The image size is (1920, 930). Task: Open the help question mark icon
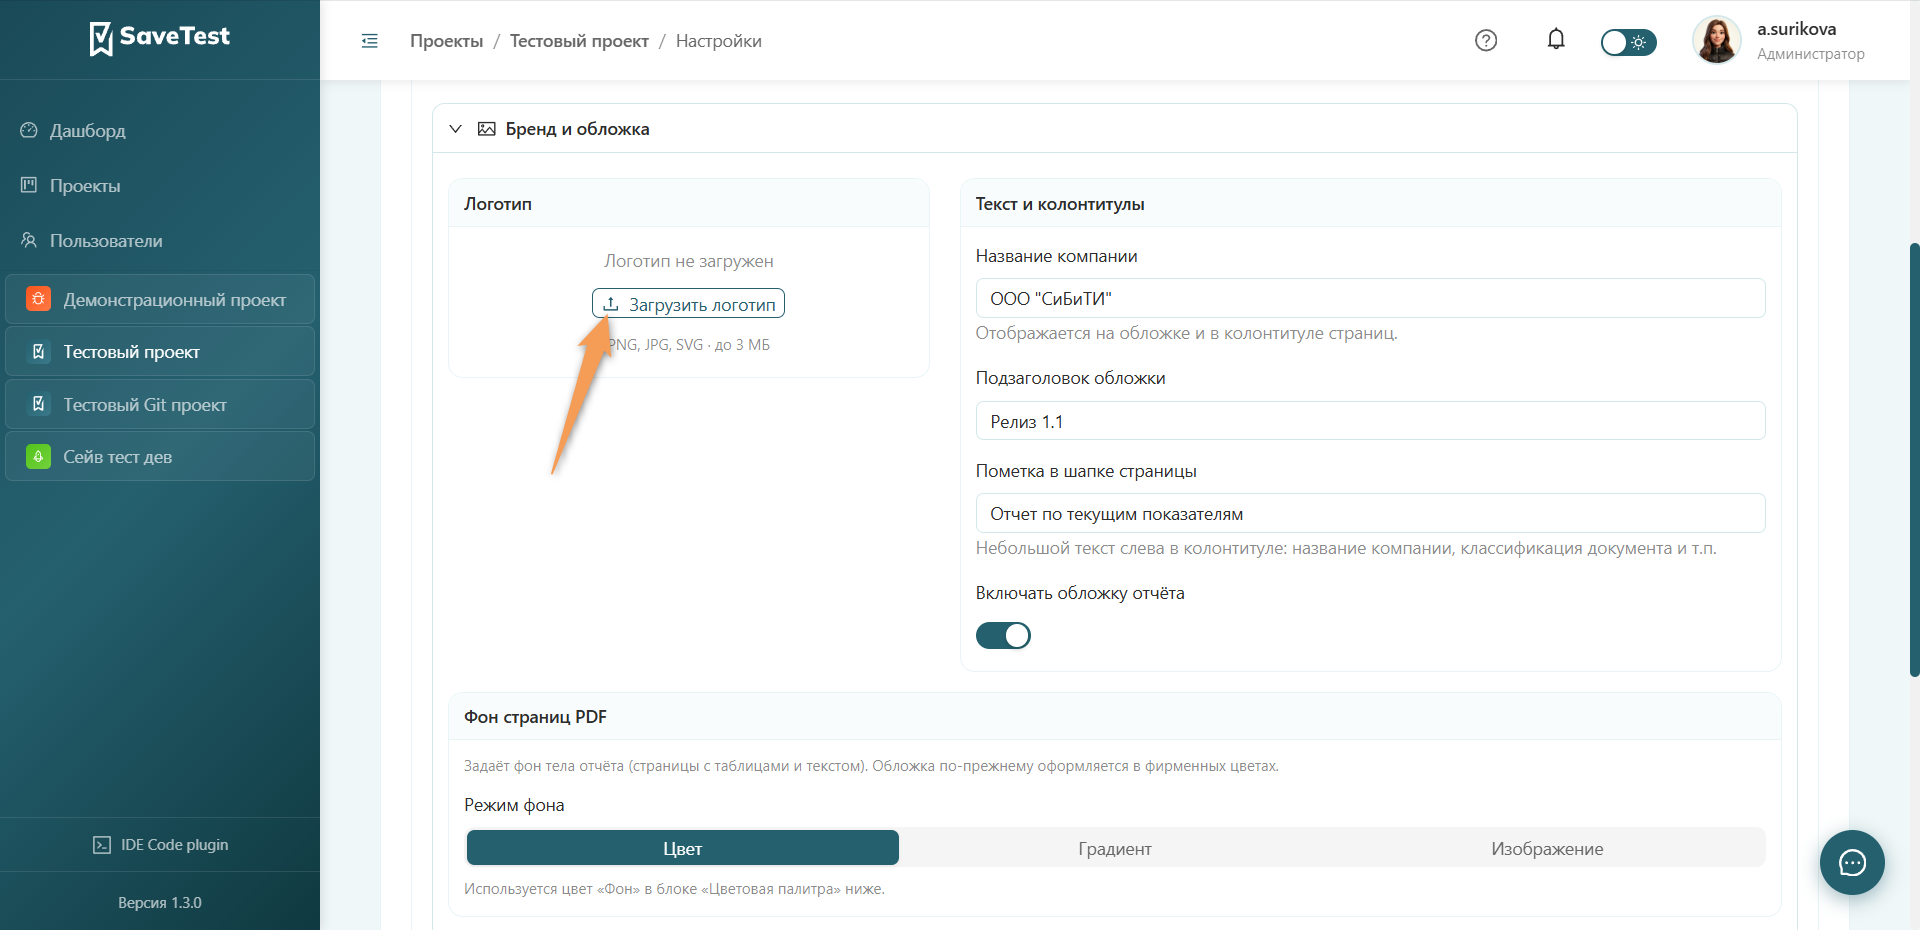pos(1486,40)
